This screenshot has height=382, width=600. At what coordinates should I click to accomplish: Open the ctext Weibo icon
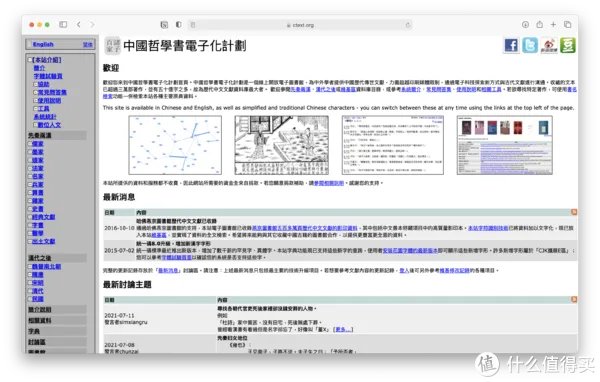click(549, 46)
